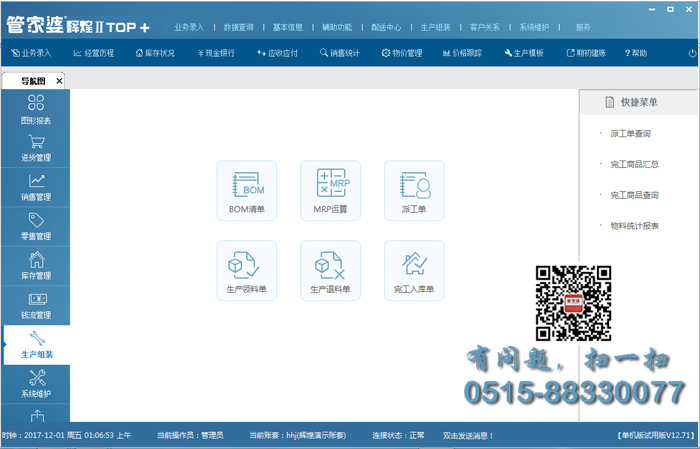The width and height of the screenshot is (700, 449).
Task: Switch to the 导航图 tab
Action: click(x=32, y=81)
